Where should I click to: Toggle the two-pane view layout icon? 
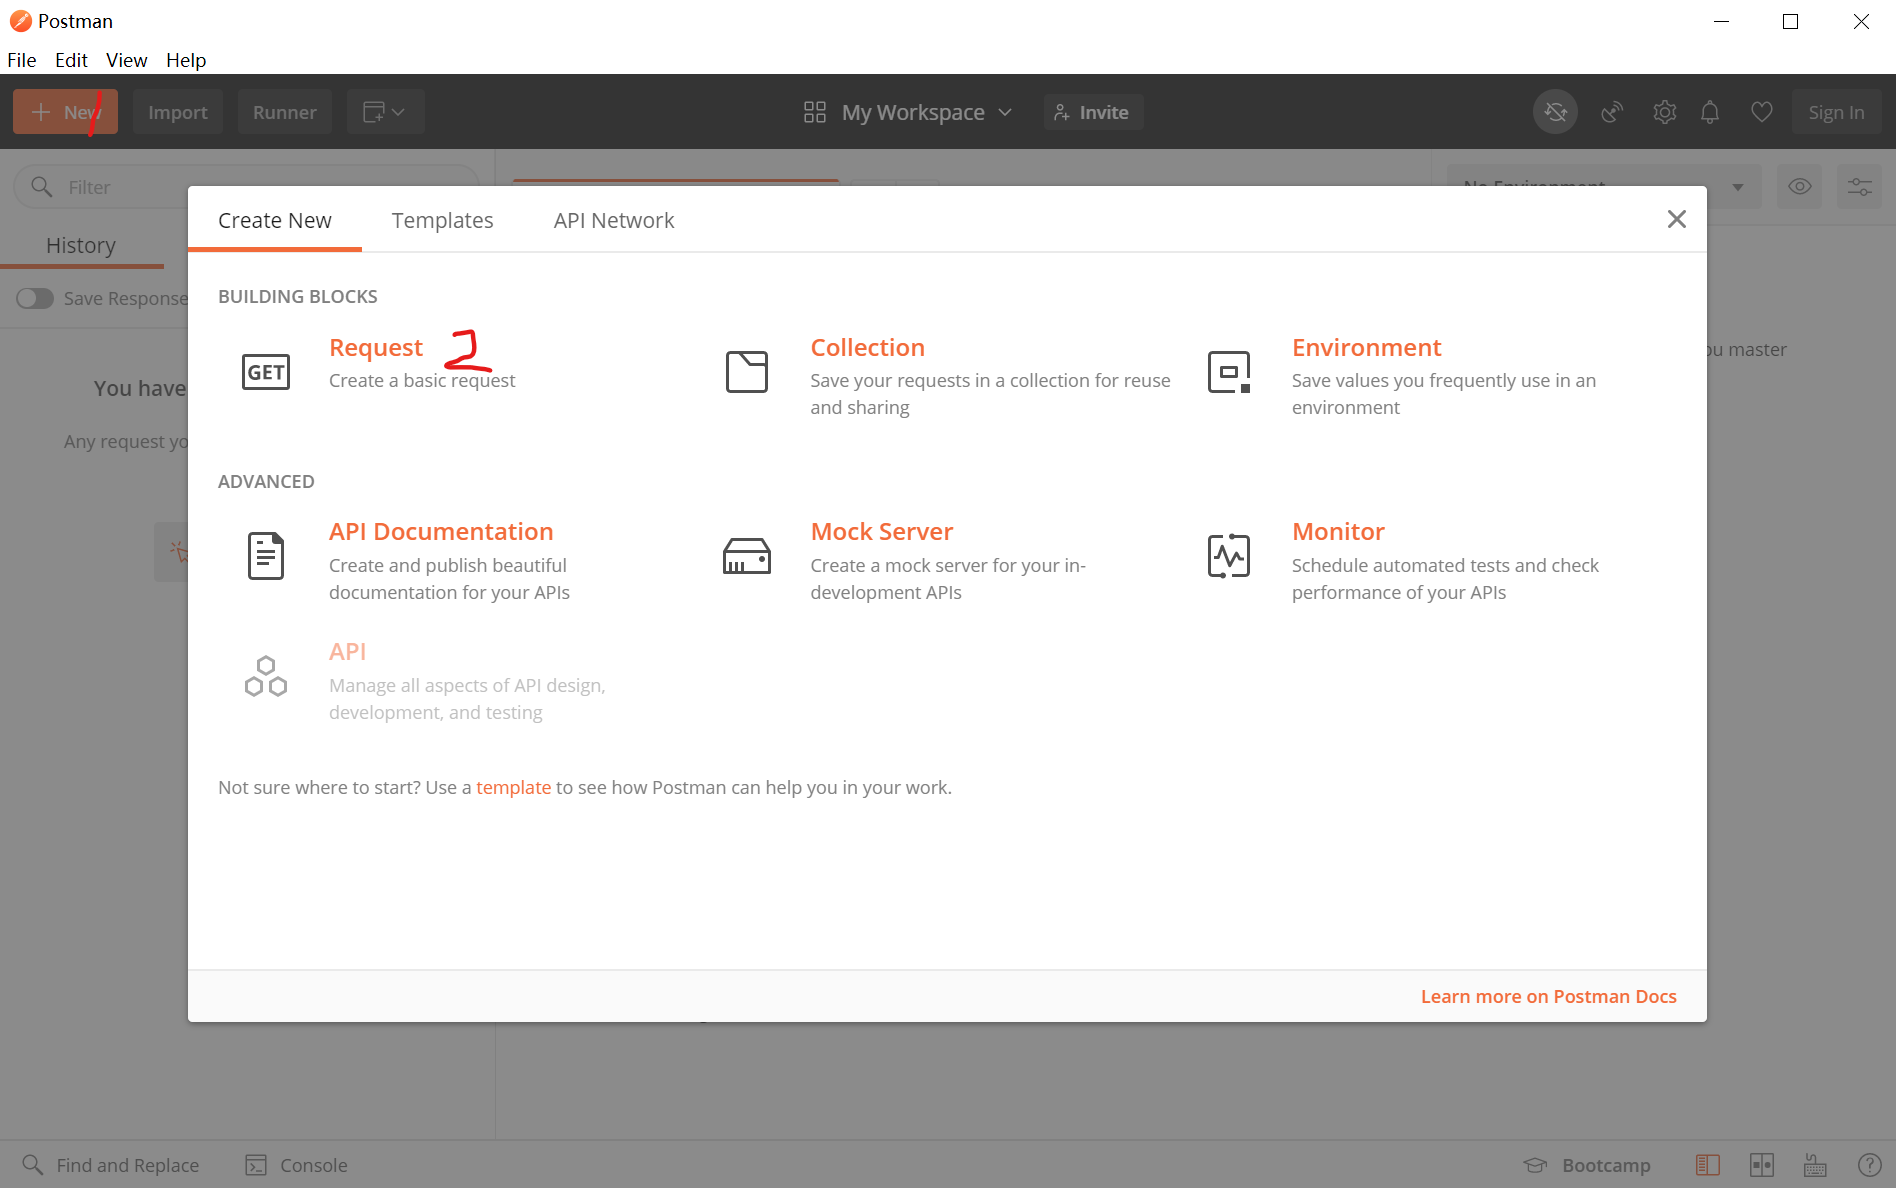(x=1761, y=1165)
